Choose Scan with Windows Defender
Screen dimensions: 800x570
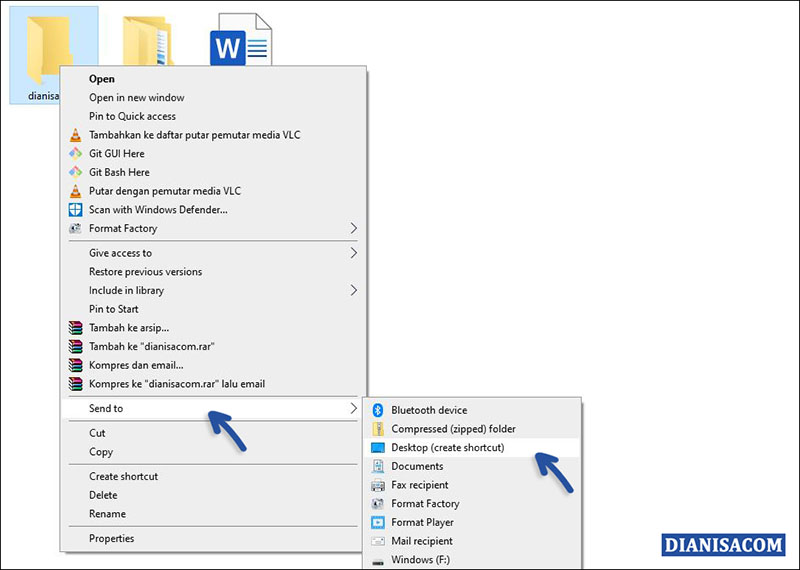click(x=213, y=210)
